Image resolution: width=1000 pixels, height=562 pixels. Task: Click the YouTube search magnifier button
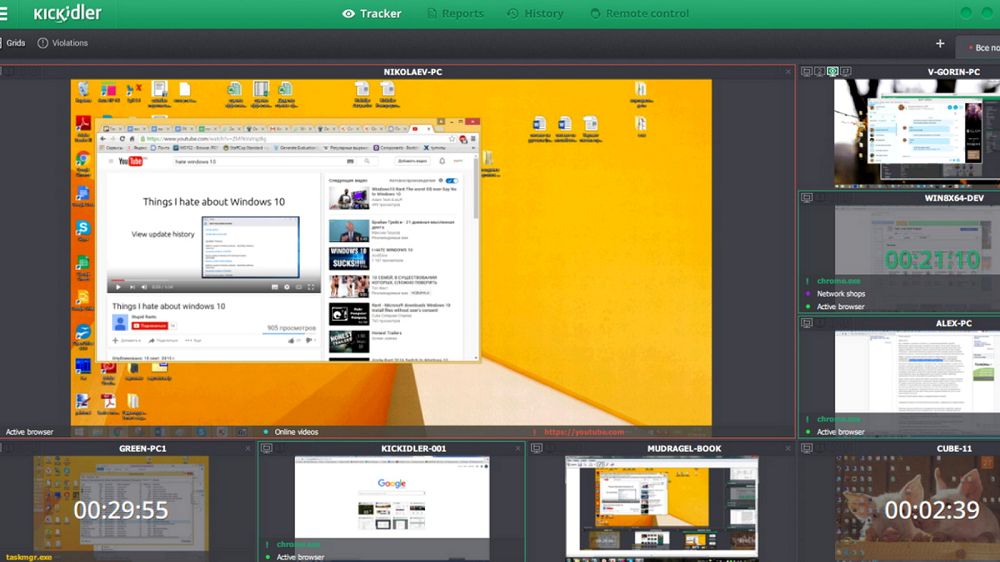(x=367, y=161)
